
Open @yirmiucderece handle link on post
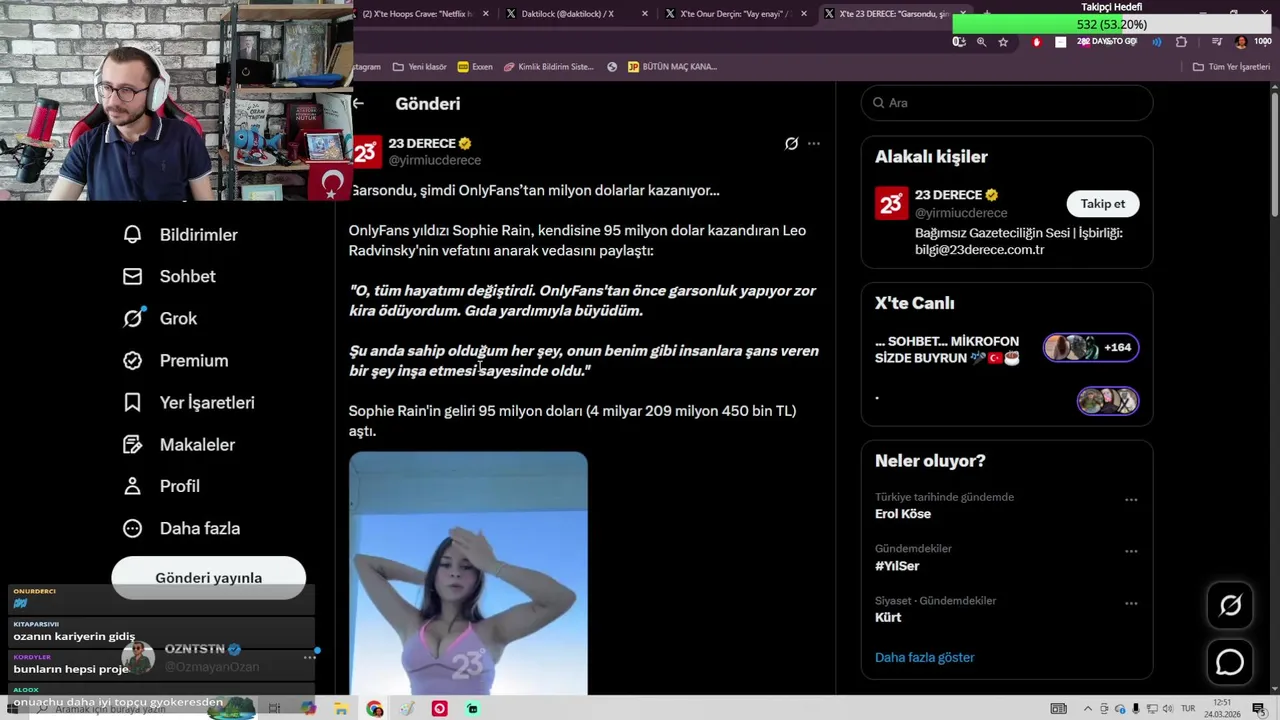435,160
